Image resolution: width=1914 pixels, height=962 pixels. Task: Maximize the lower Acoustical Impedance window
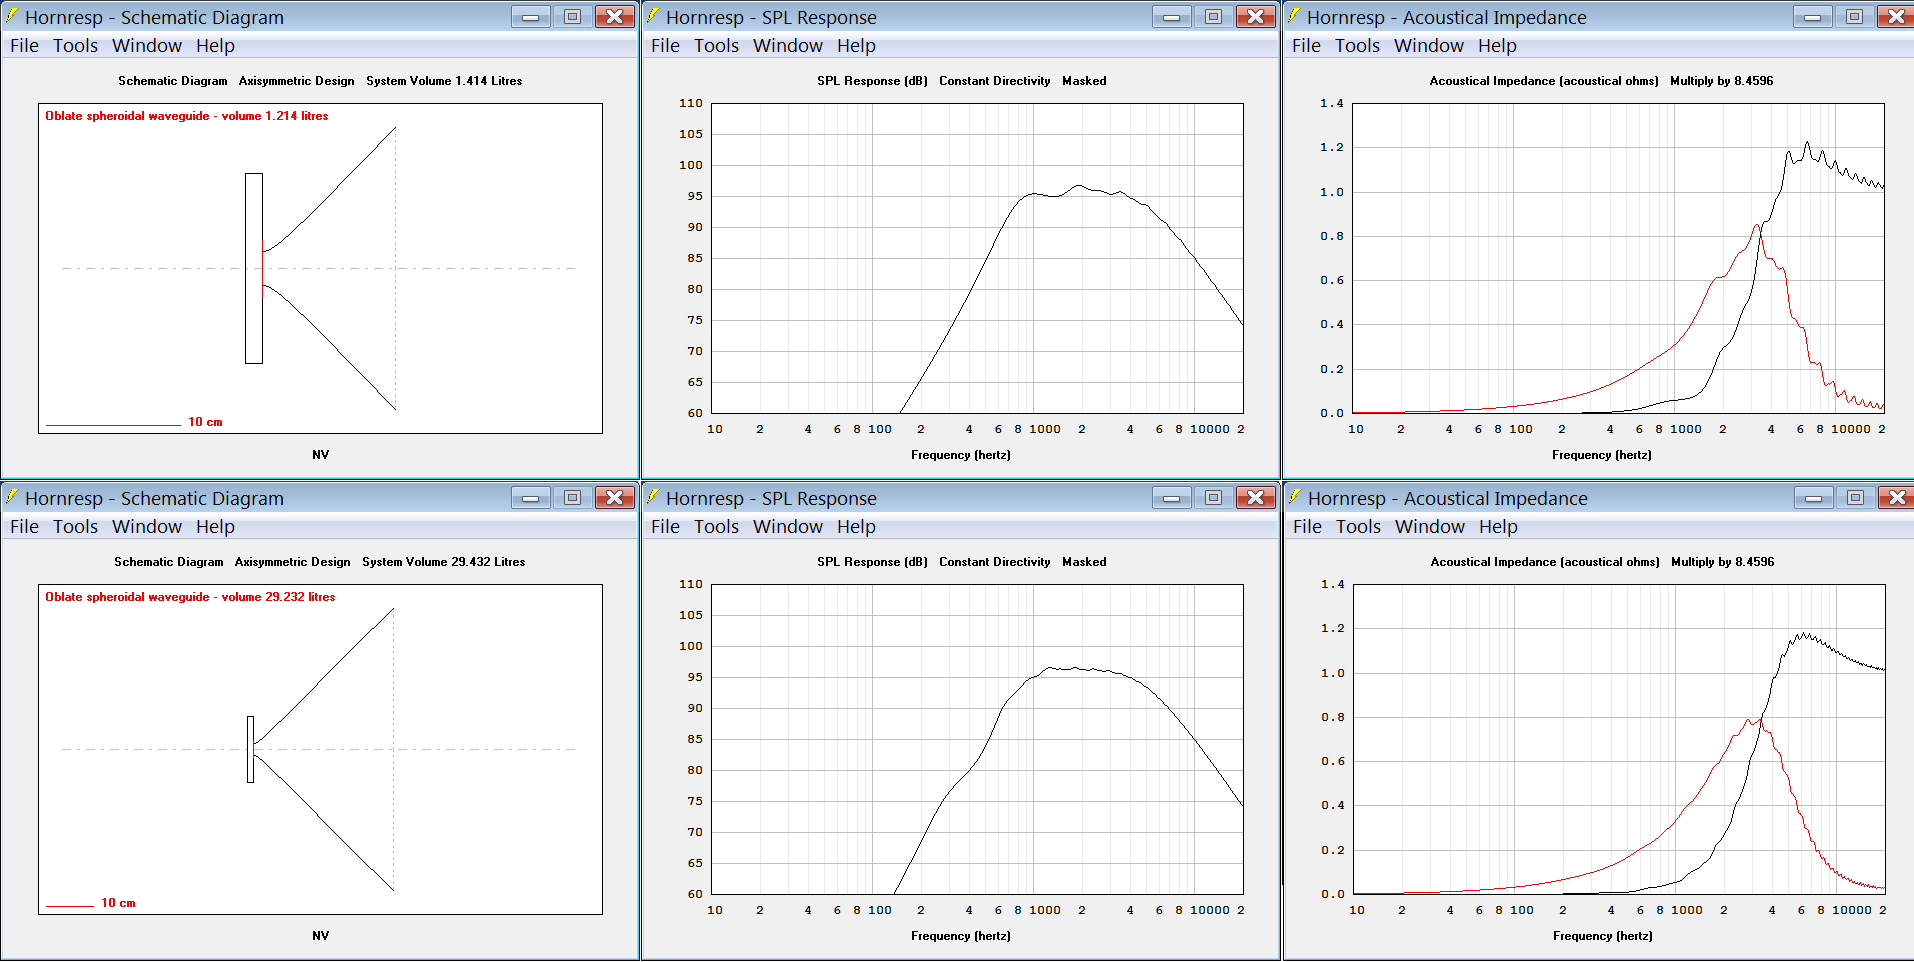(1855, 497)
